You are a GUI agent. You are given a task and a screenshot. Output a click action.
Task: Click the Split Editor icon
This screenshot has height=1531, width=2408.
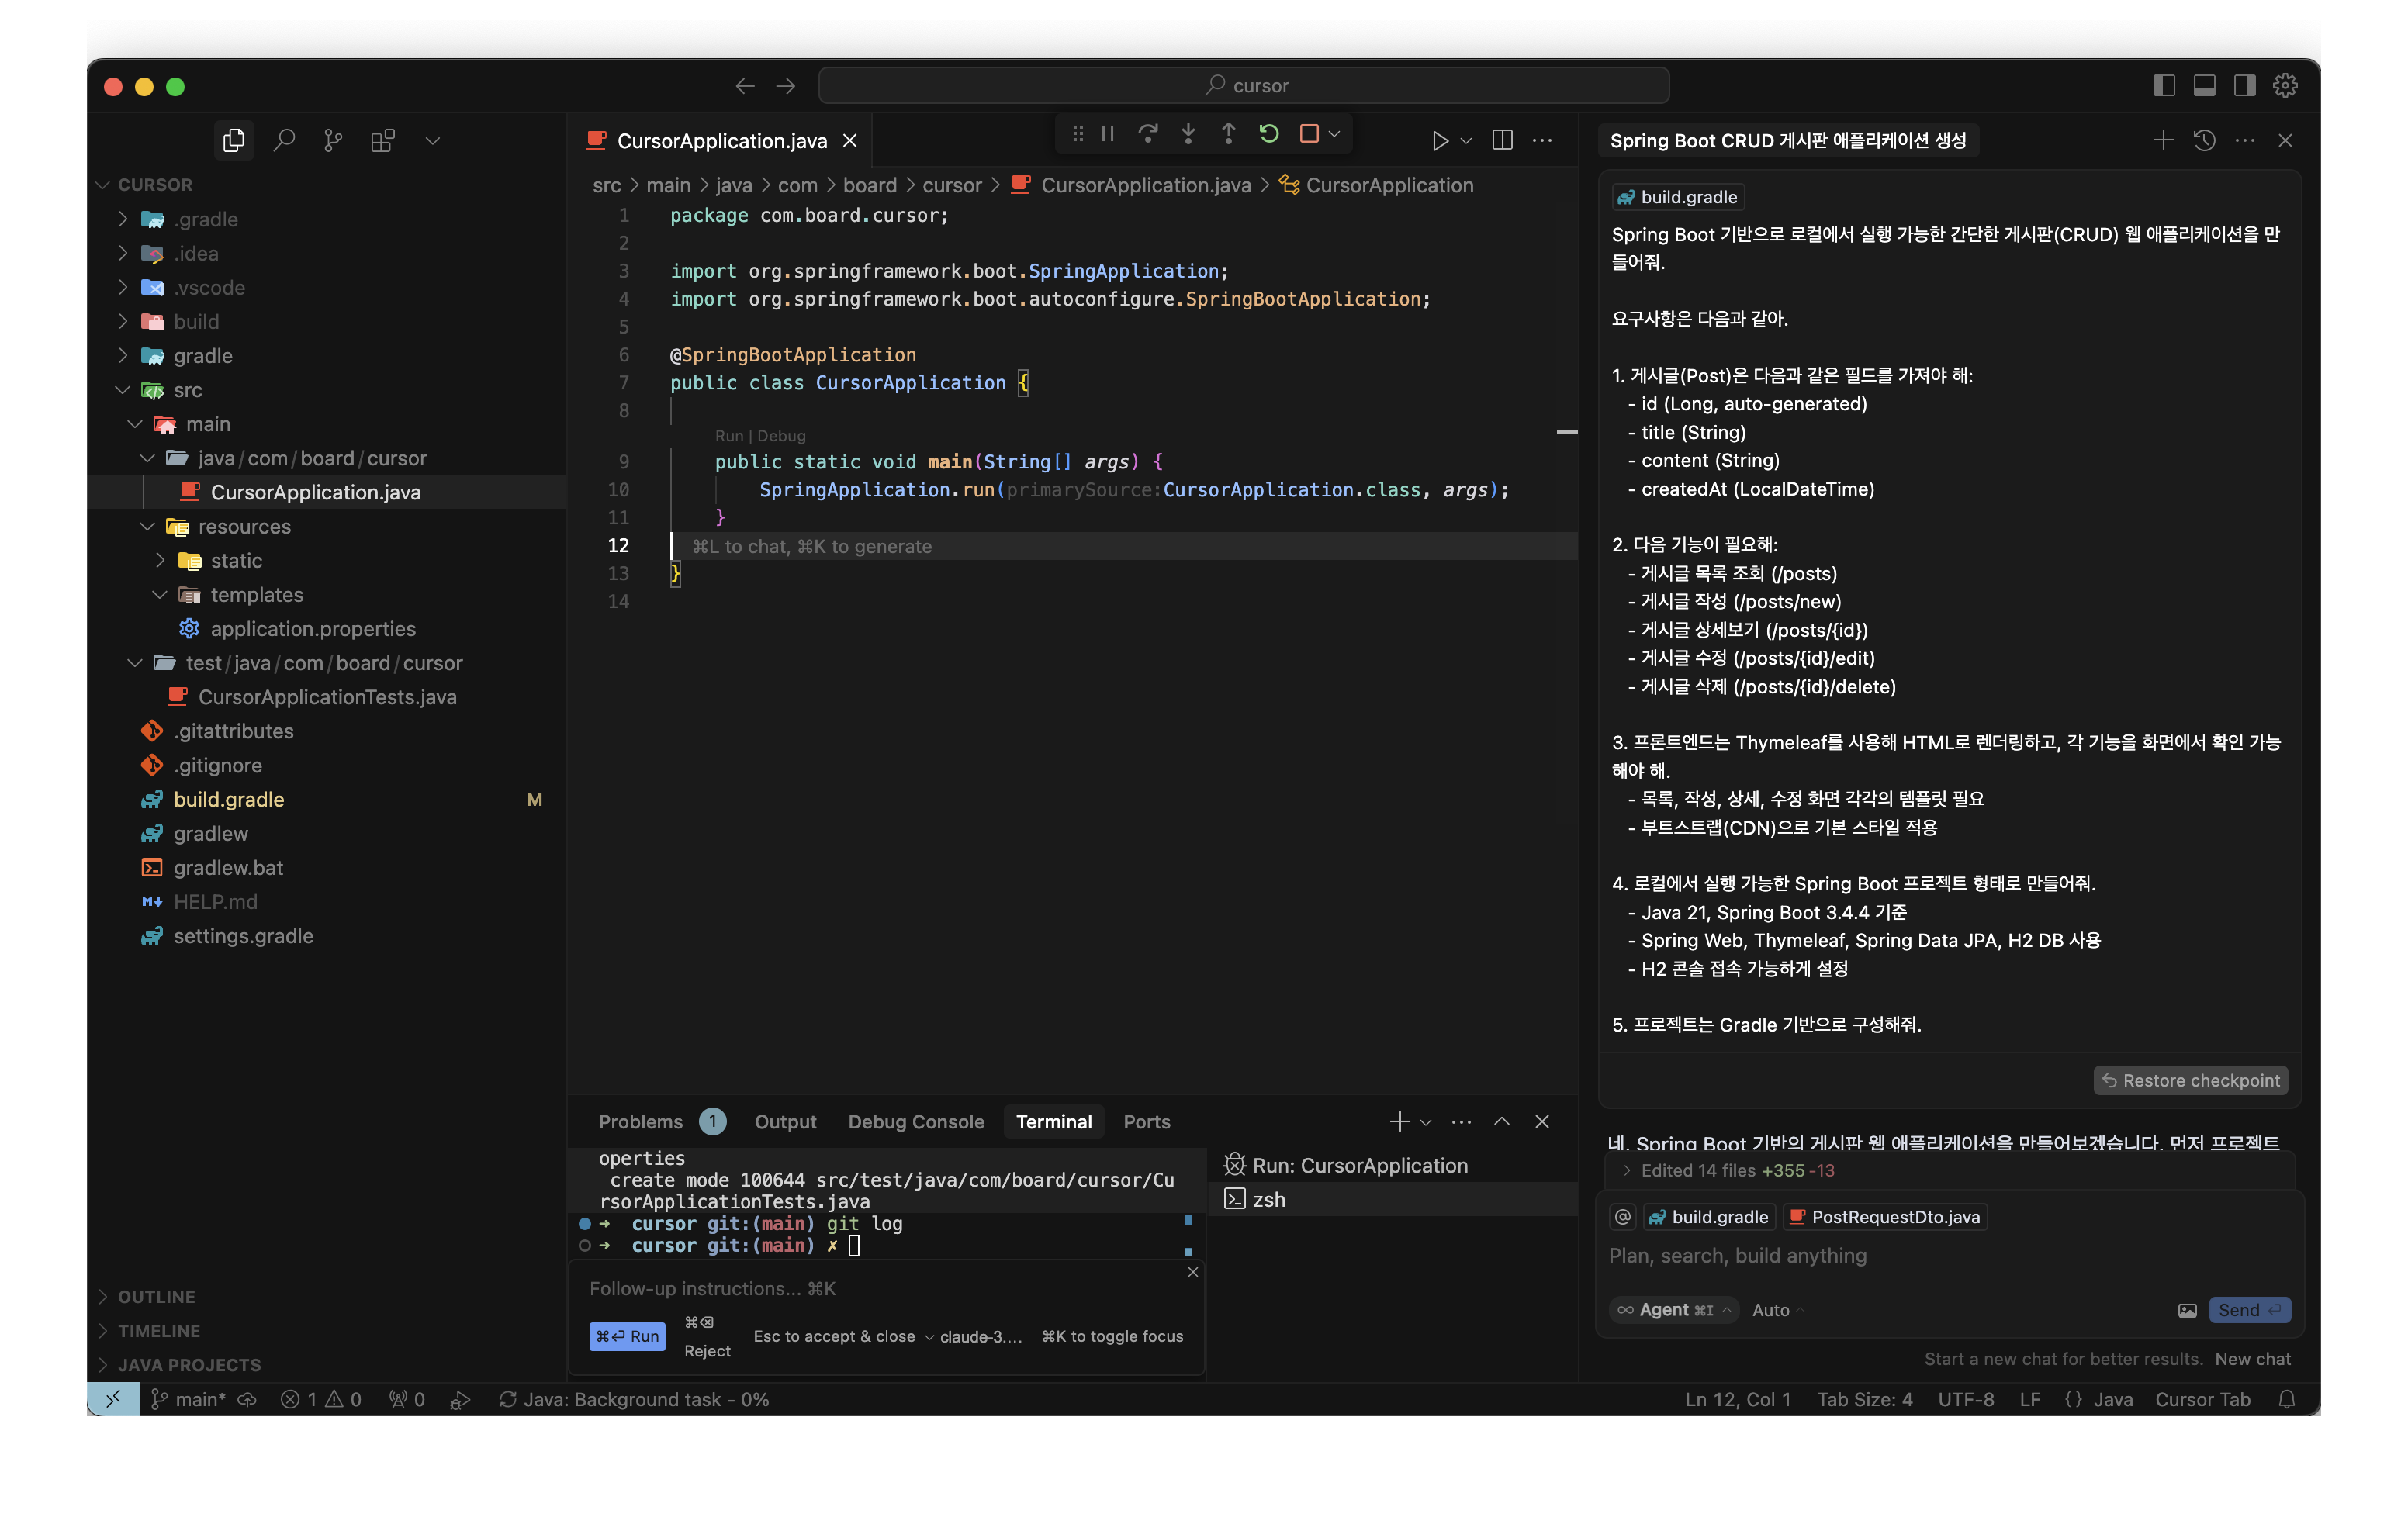1502,141
